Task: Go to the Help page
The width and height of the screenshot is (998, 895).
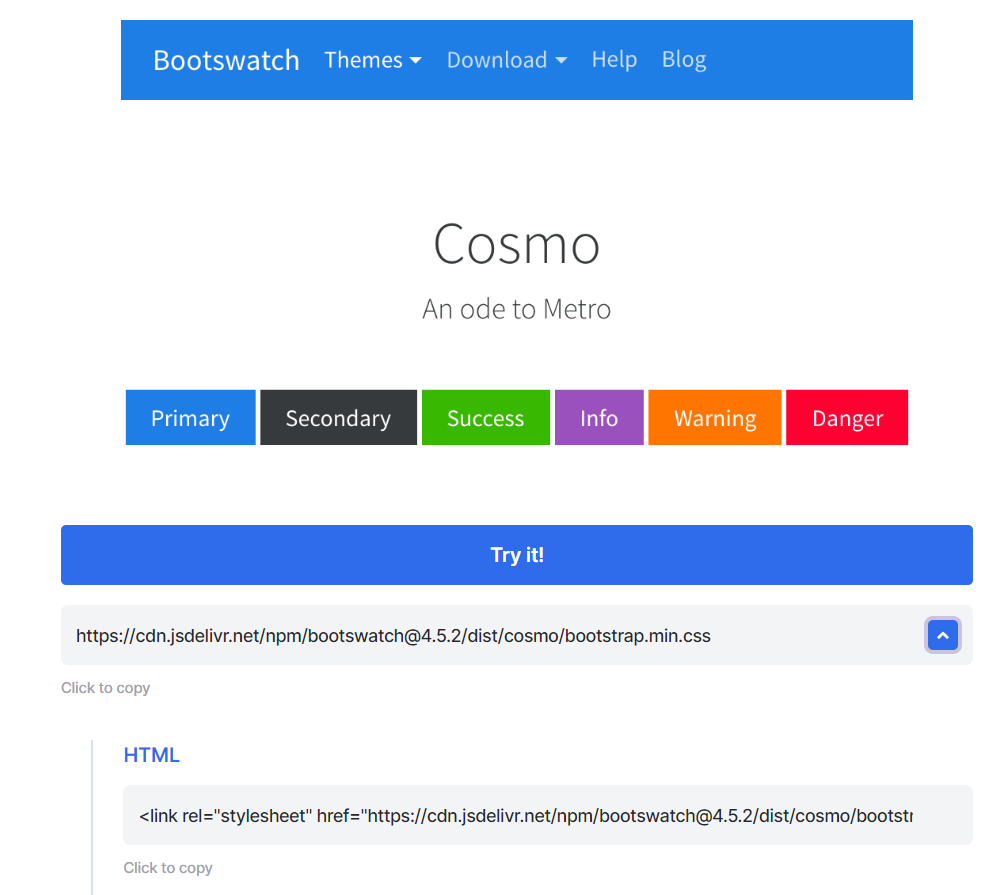Action: tap(614, 60)
